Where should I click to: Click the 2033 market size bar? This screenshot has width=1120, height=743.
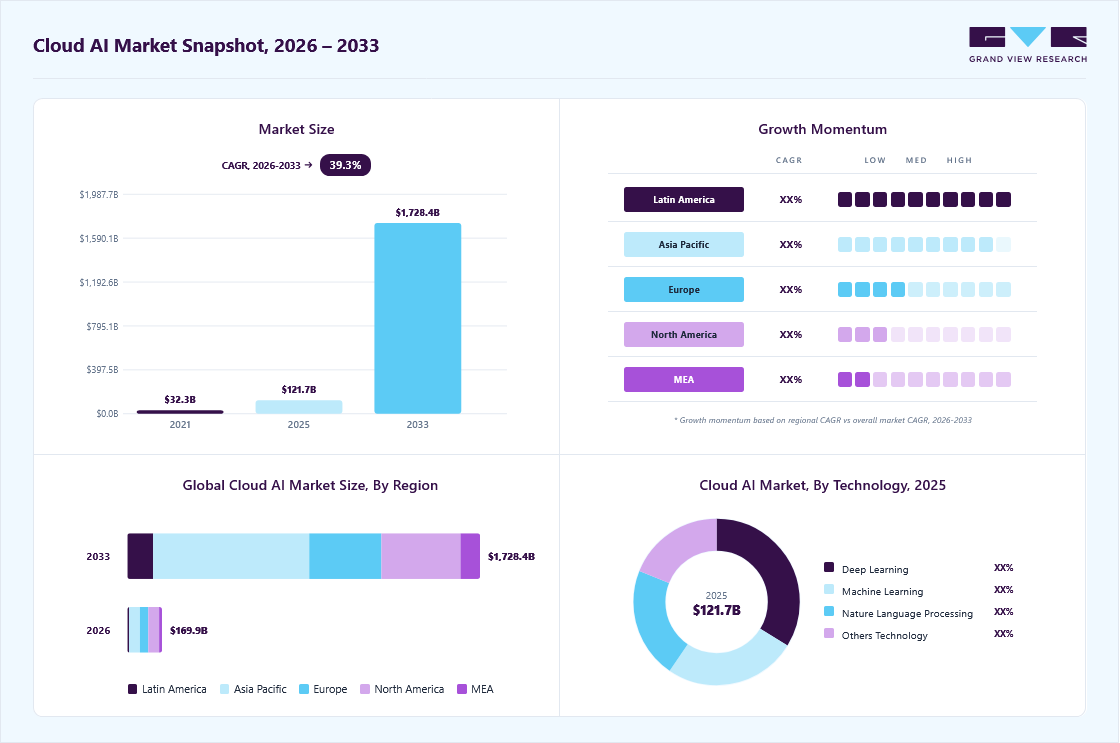[418, 318]
